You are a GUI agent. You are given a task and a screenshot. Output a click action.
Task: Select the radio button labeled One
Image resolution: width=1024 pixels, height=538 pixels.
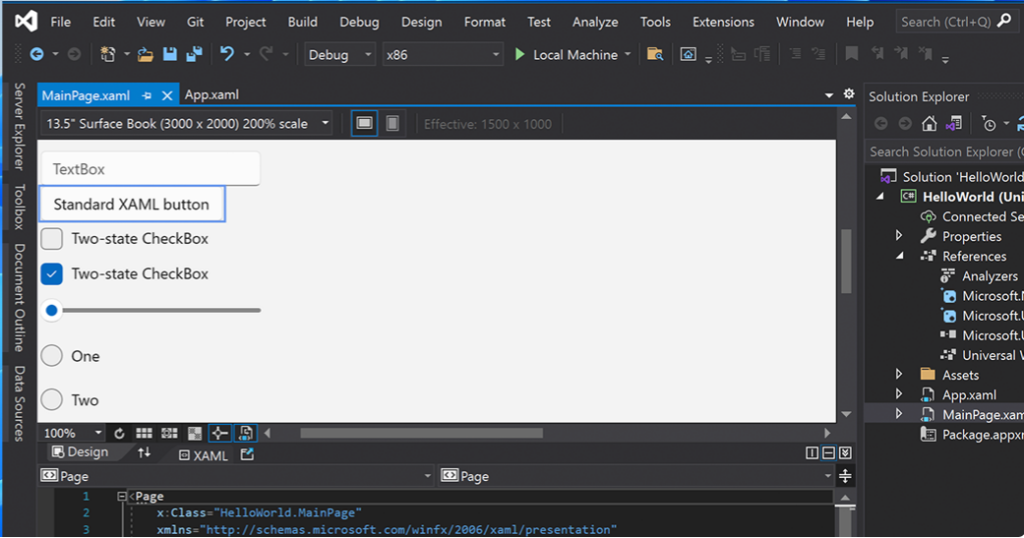pos(52,356)
